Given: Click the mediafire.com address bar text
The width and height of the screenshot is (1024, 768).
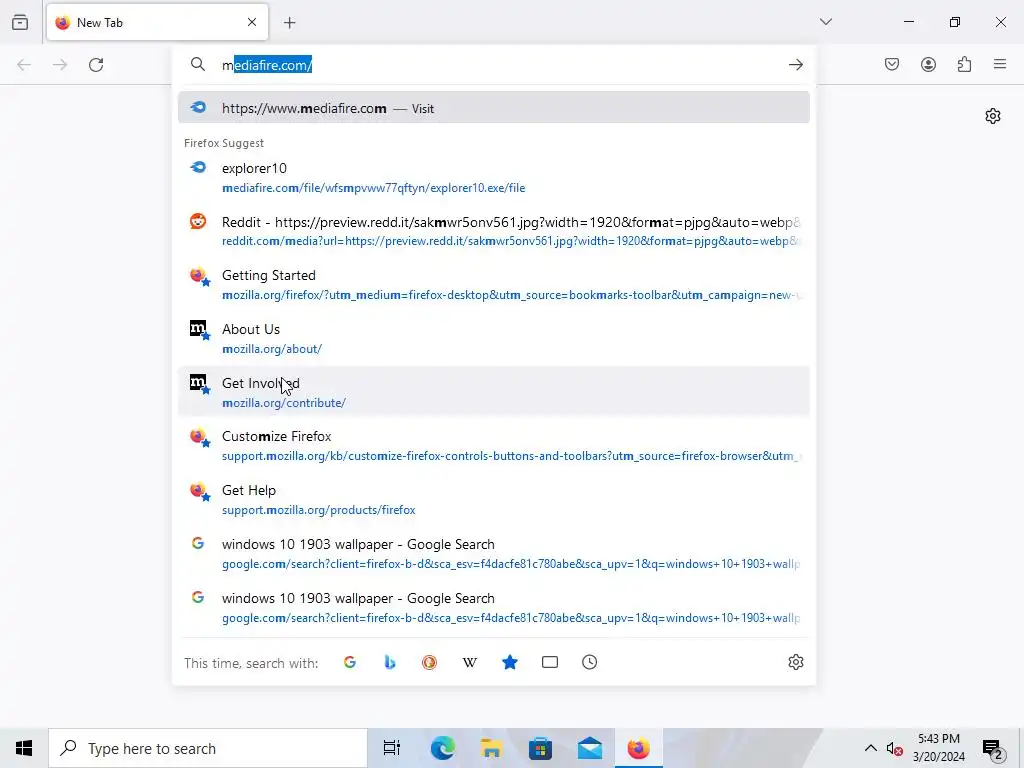Looking at the screenshot, I should click(x=267, y=65).
